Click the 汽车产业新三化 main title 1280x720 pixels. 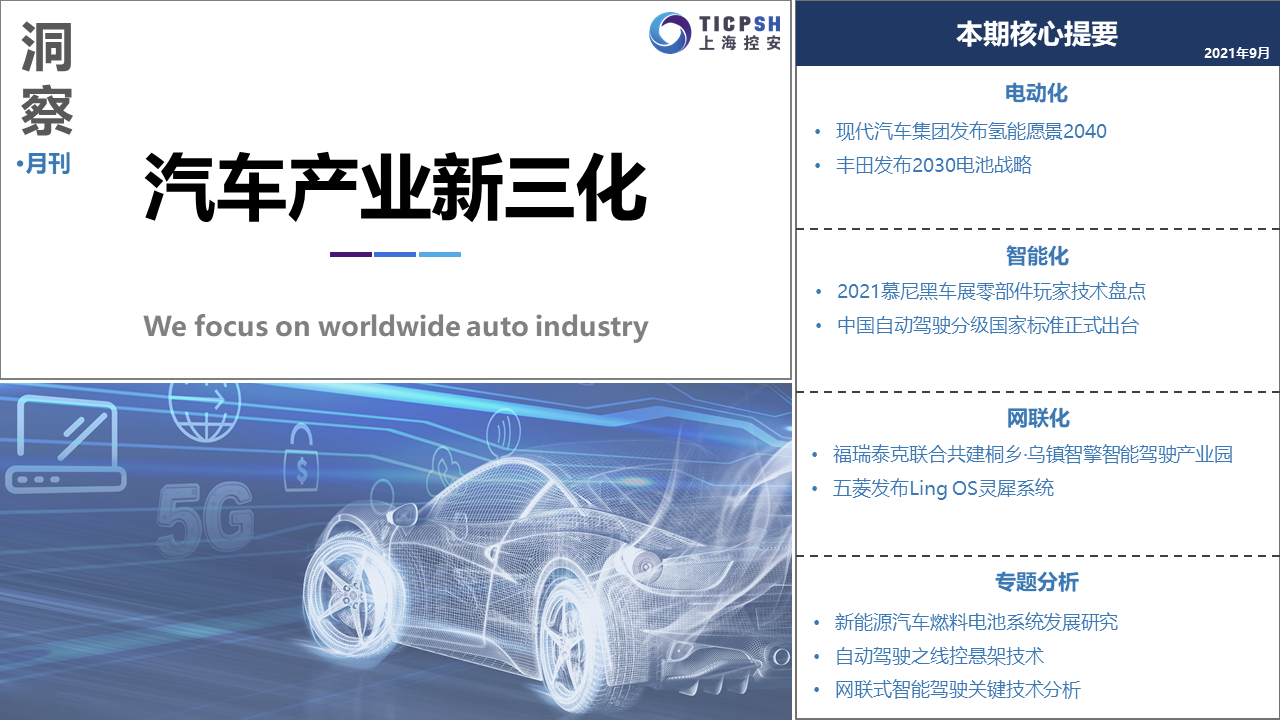click(396, 187)
